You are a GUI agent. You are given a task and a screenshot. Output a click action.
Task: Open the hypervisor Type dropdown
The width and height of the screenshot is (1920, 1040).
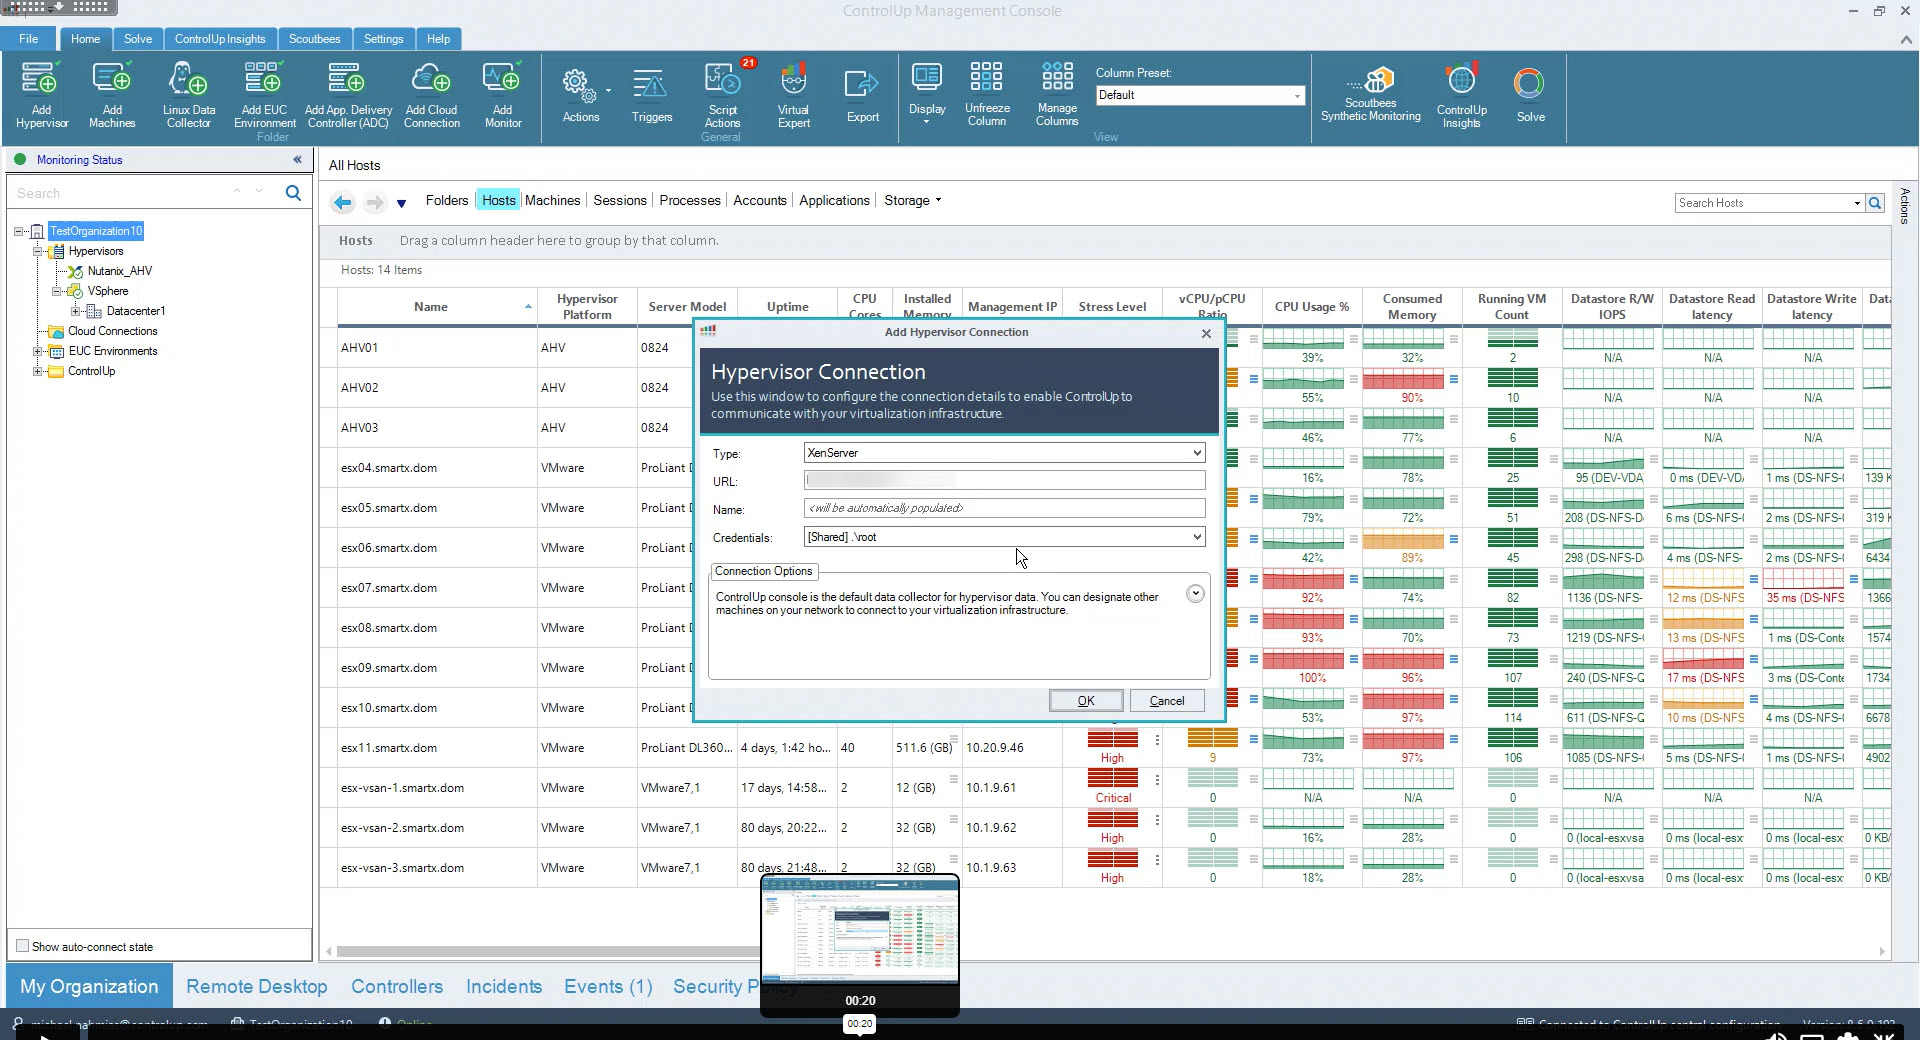pyautogui.click(x=1196, y=453)
